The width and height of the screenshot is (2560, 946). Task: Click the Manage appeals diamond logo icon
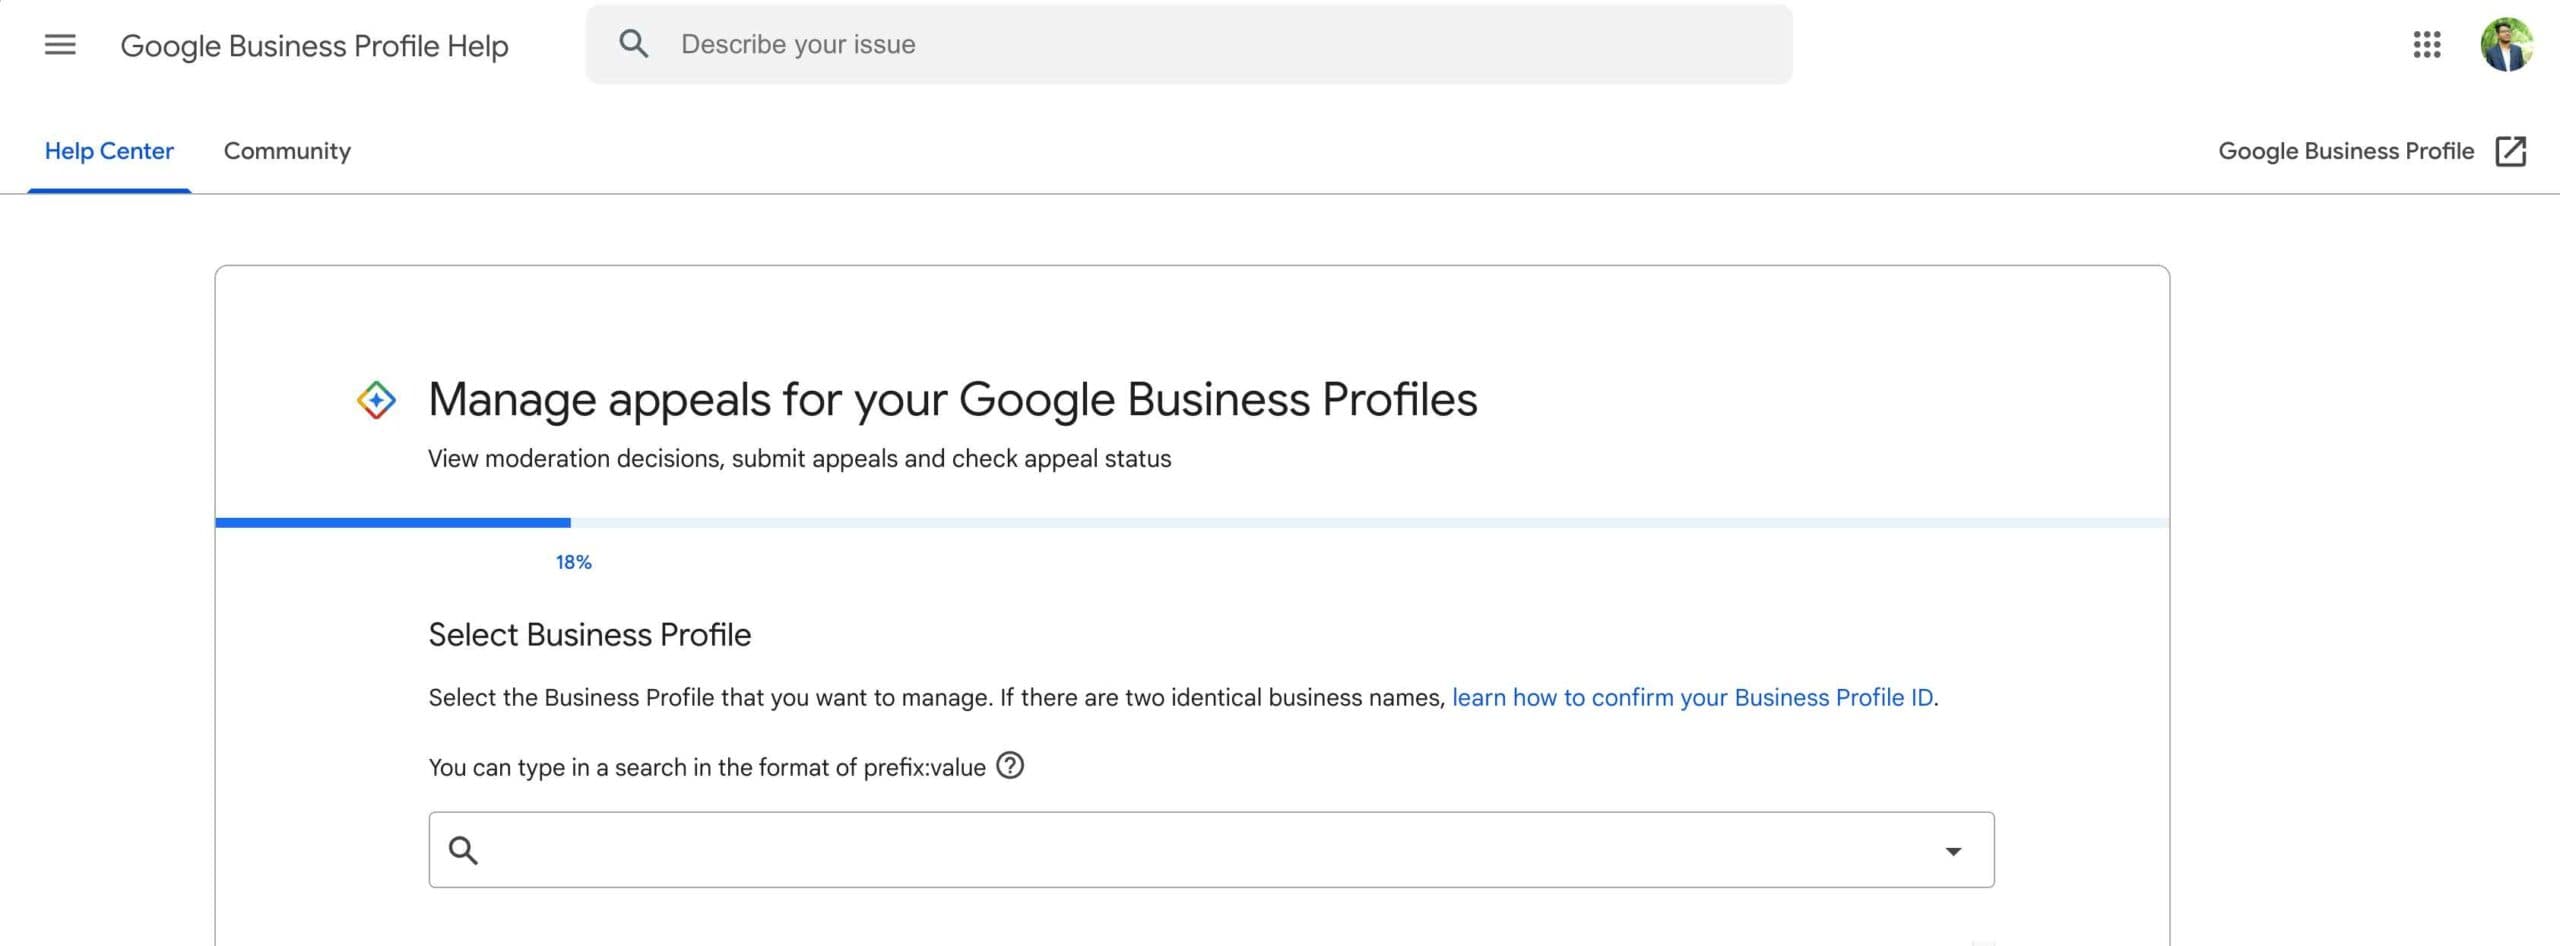pos(375,399)
